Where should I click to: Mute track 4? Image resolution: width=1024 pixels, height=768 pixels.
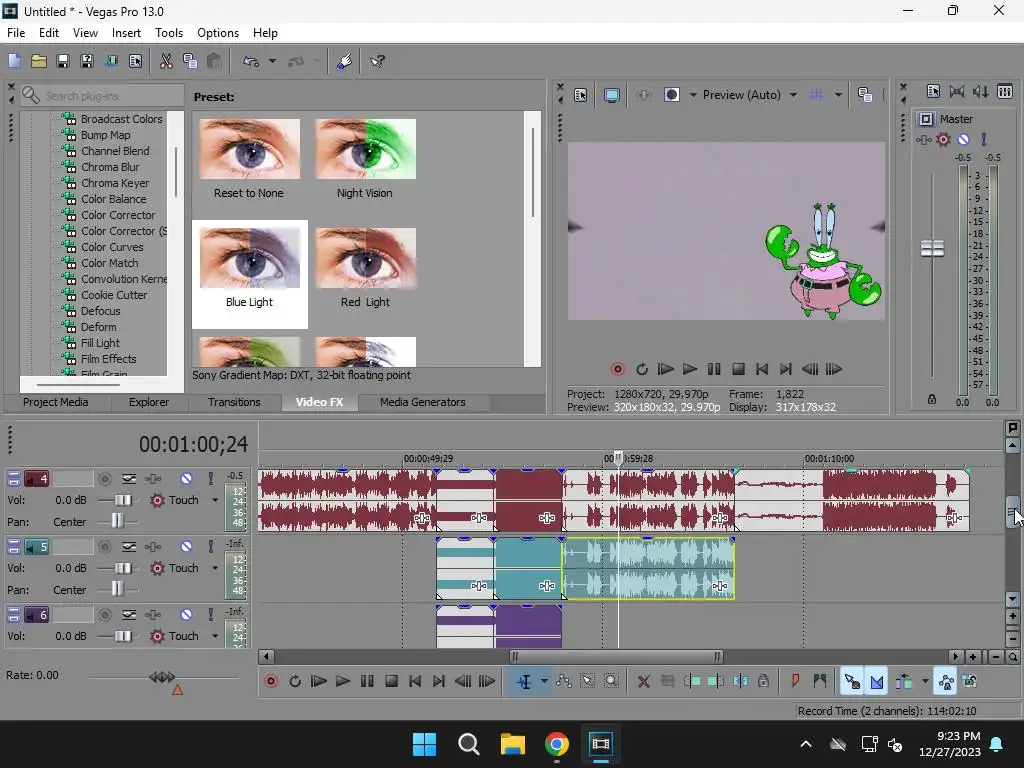click(x=186, y=479)
